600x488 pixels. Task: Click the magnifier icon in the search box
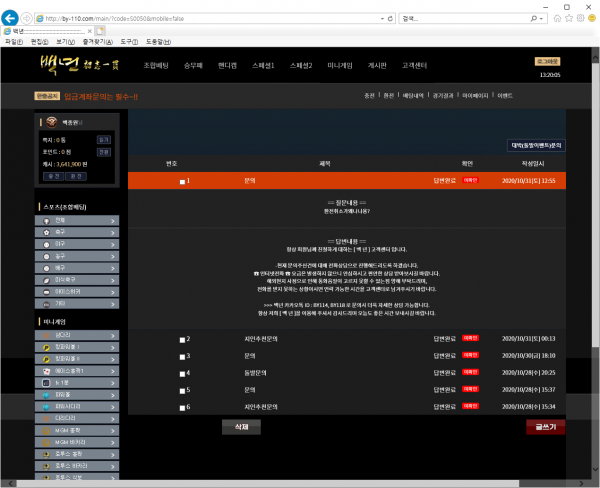pyautogui.click(x=533, y=18)
